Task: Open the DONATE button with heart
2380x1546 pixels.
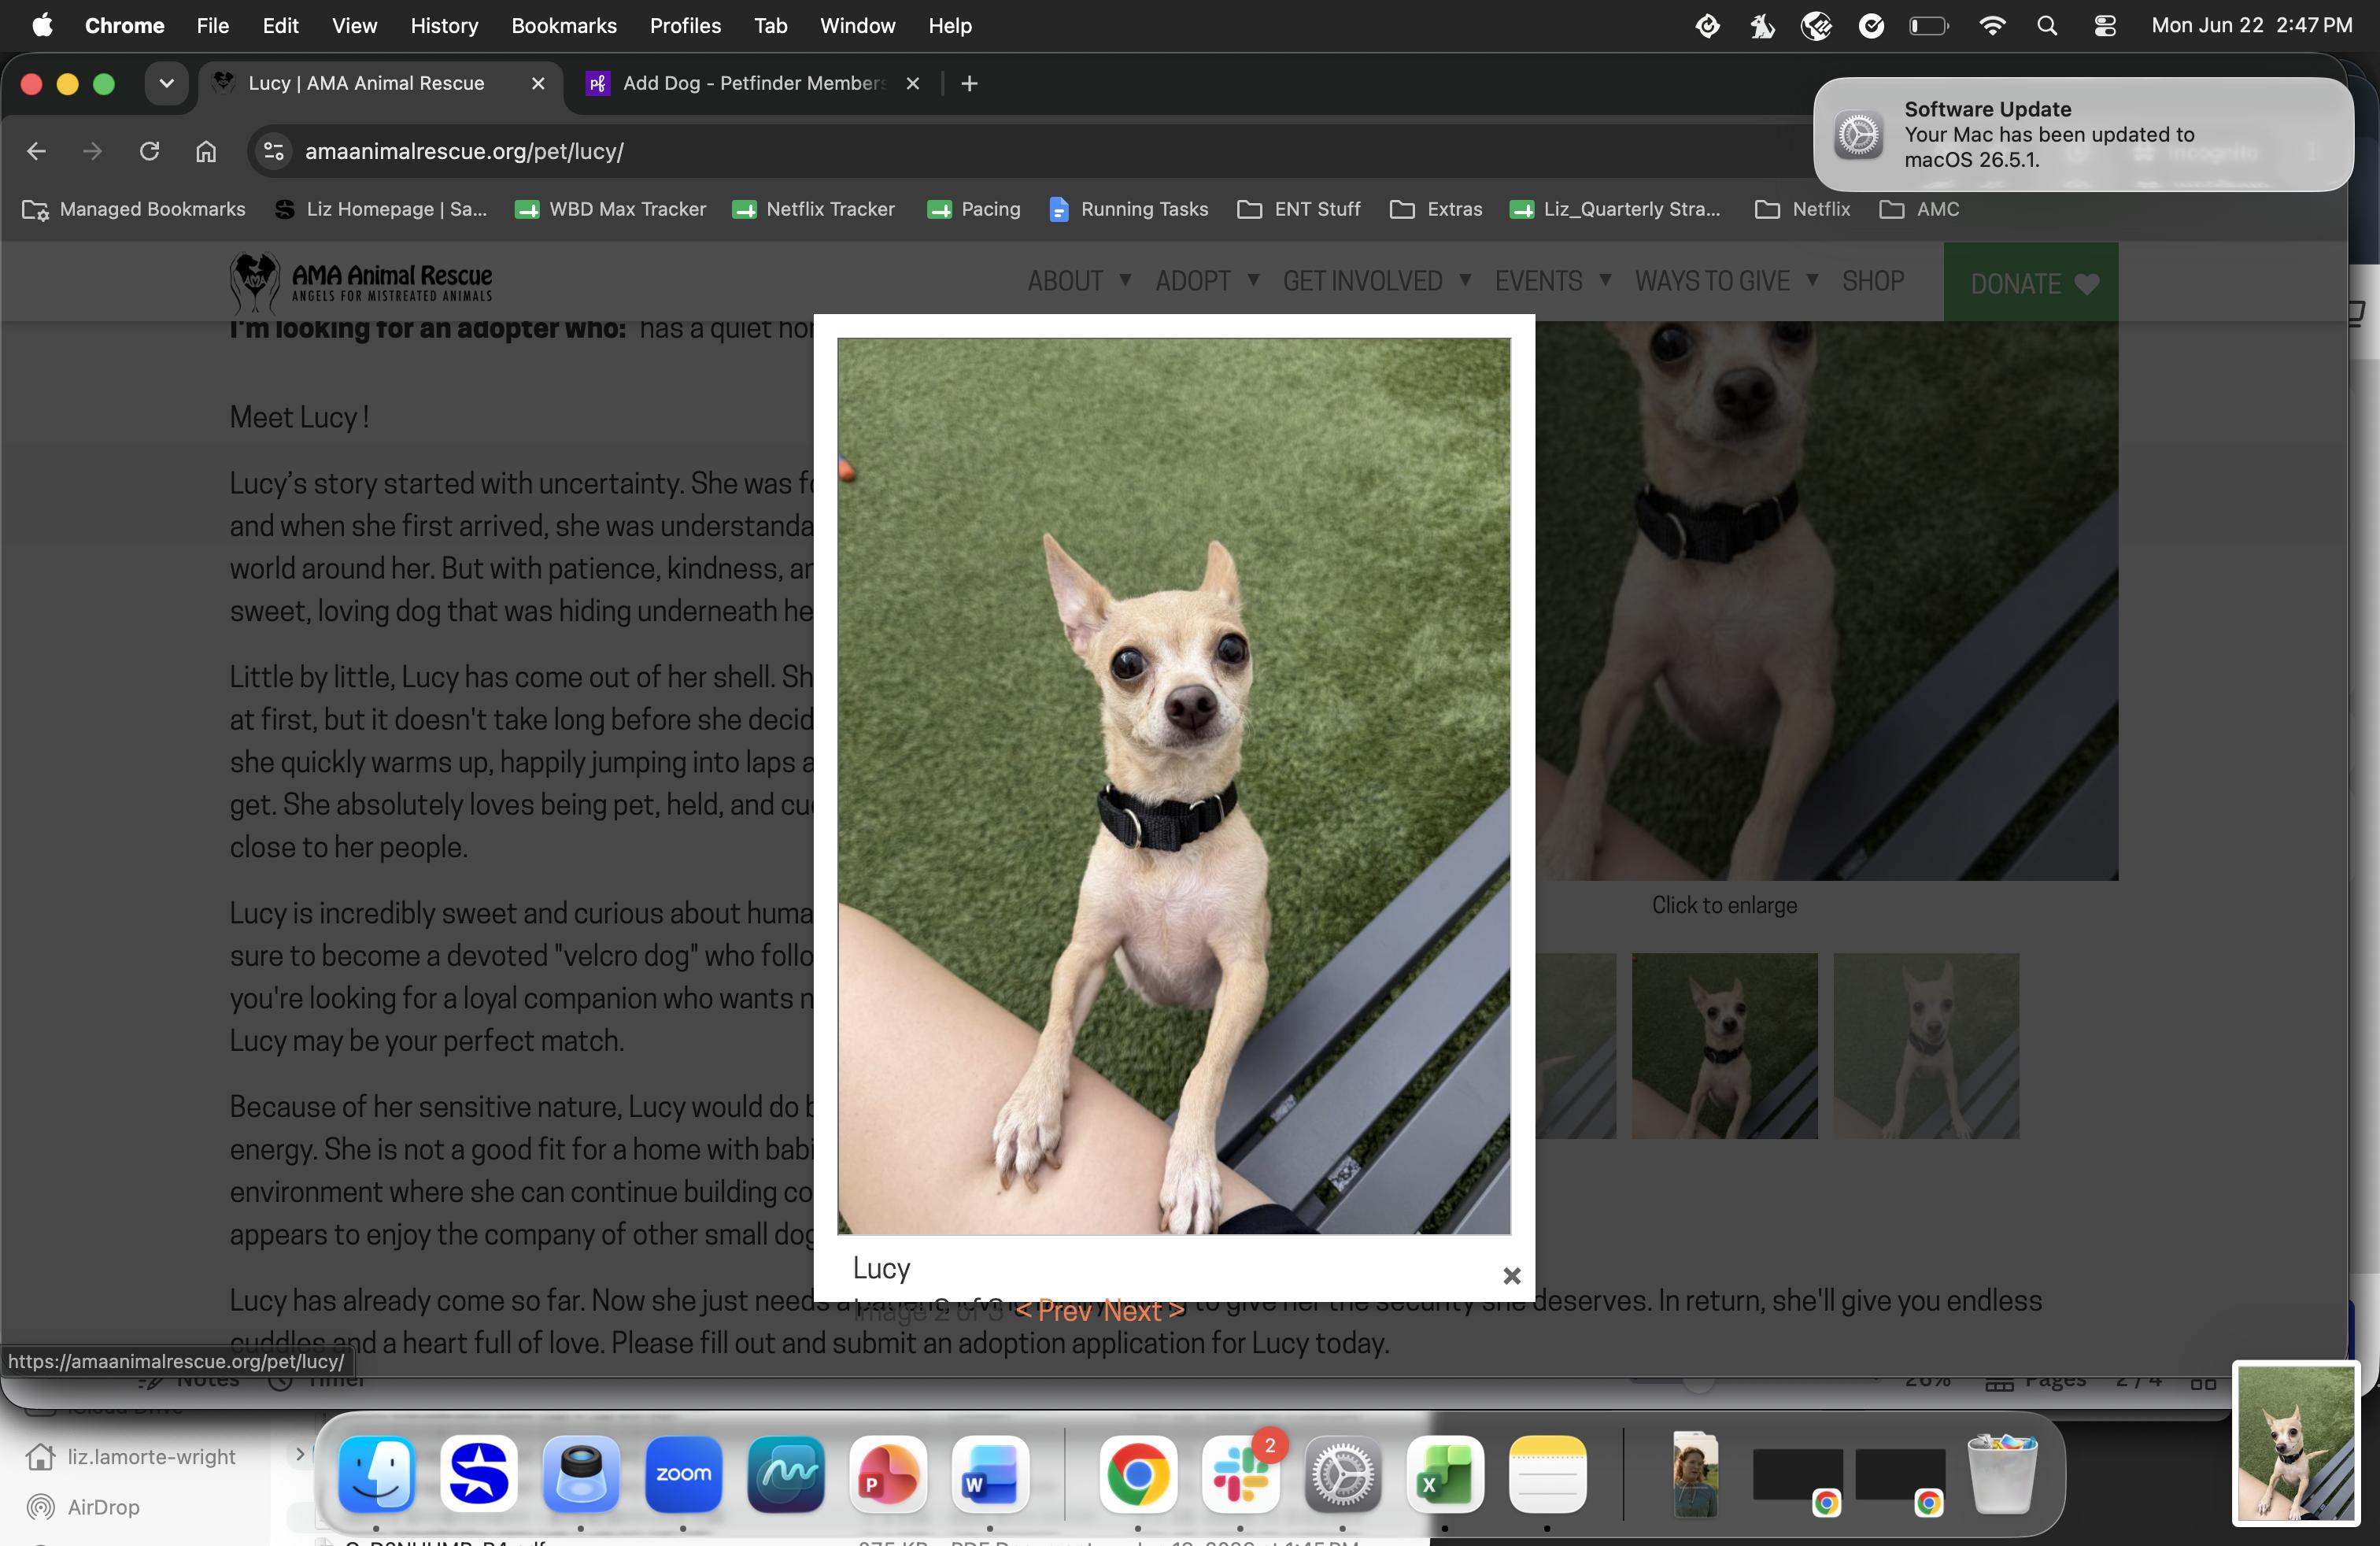Action: tap(2030, 283)
